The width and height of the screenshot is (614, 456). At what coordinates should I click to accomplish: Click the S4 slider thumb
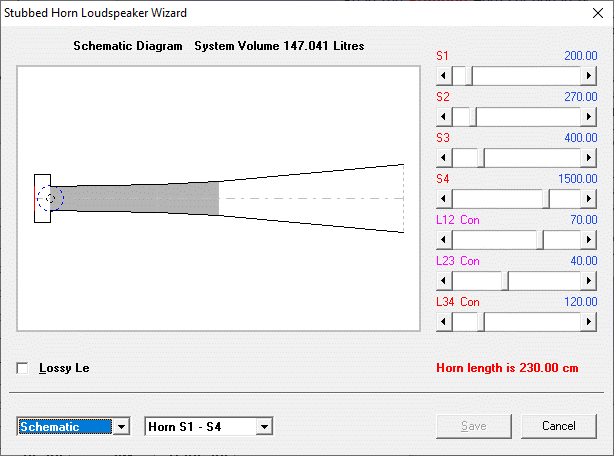[546, 199]
